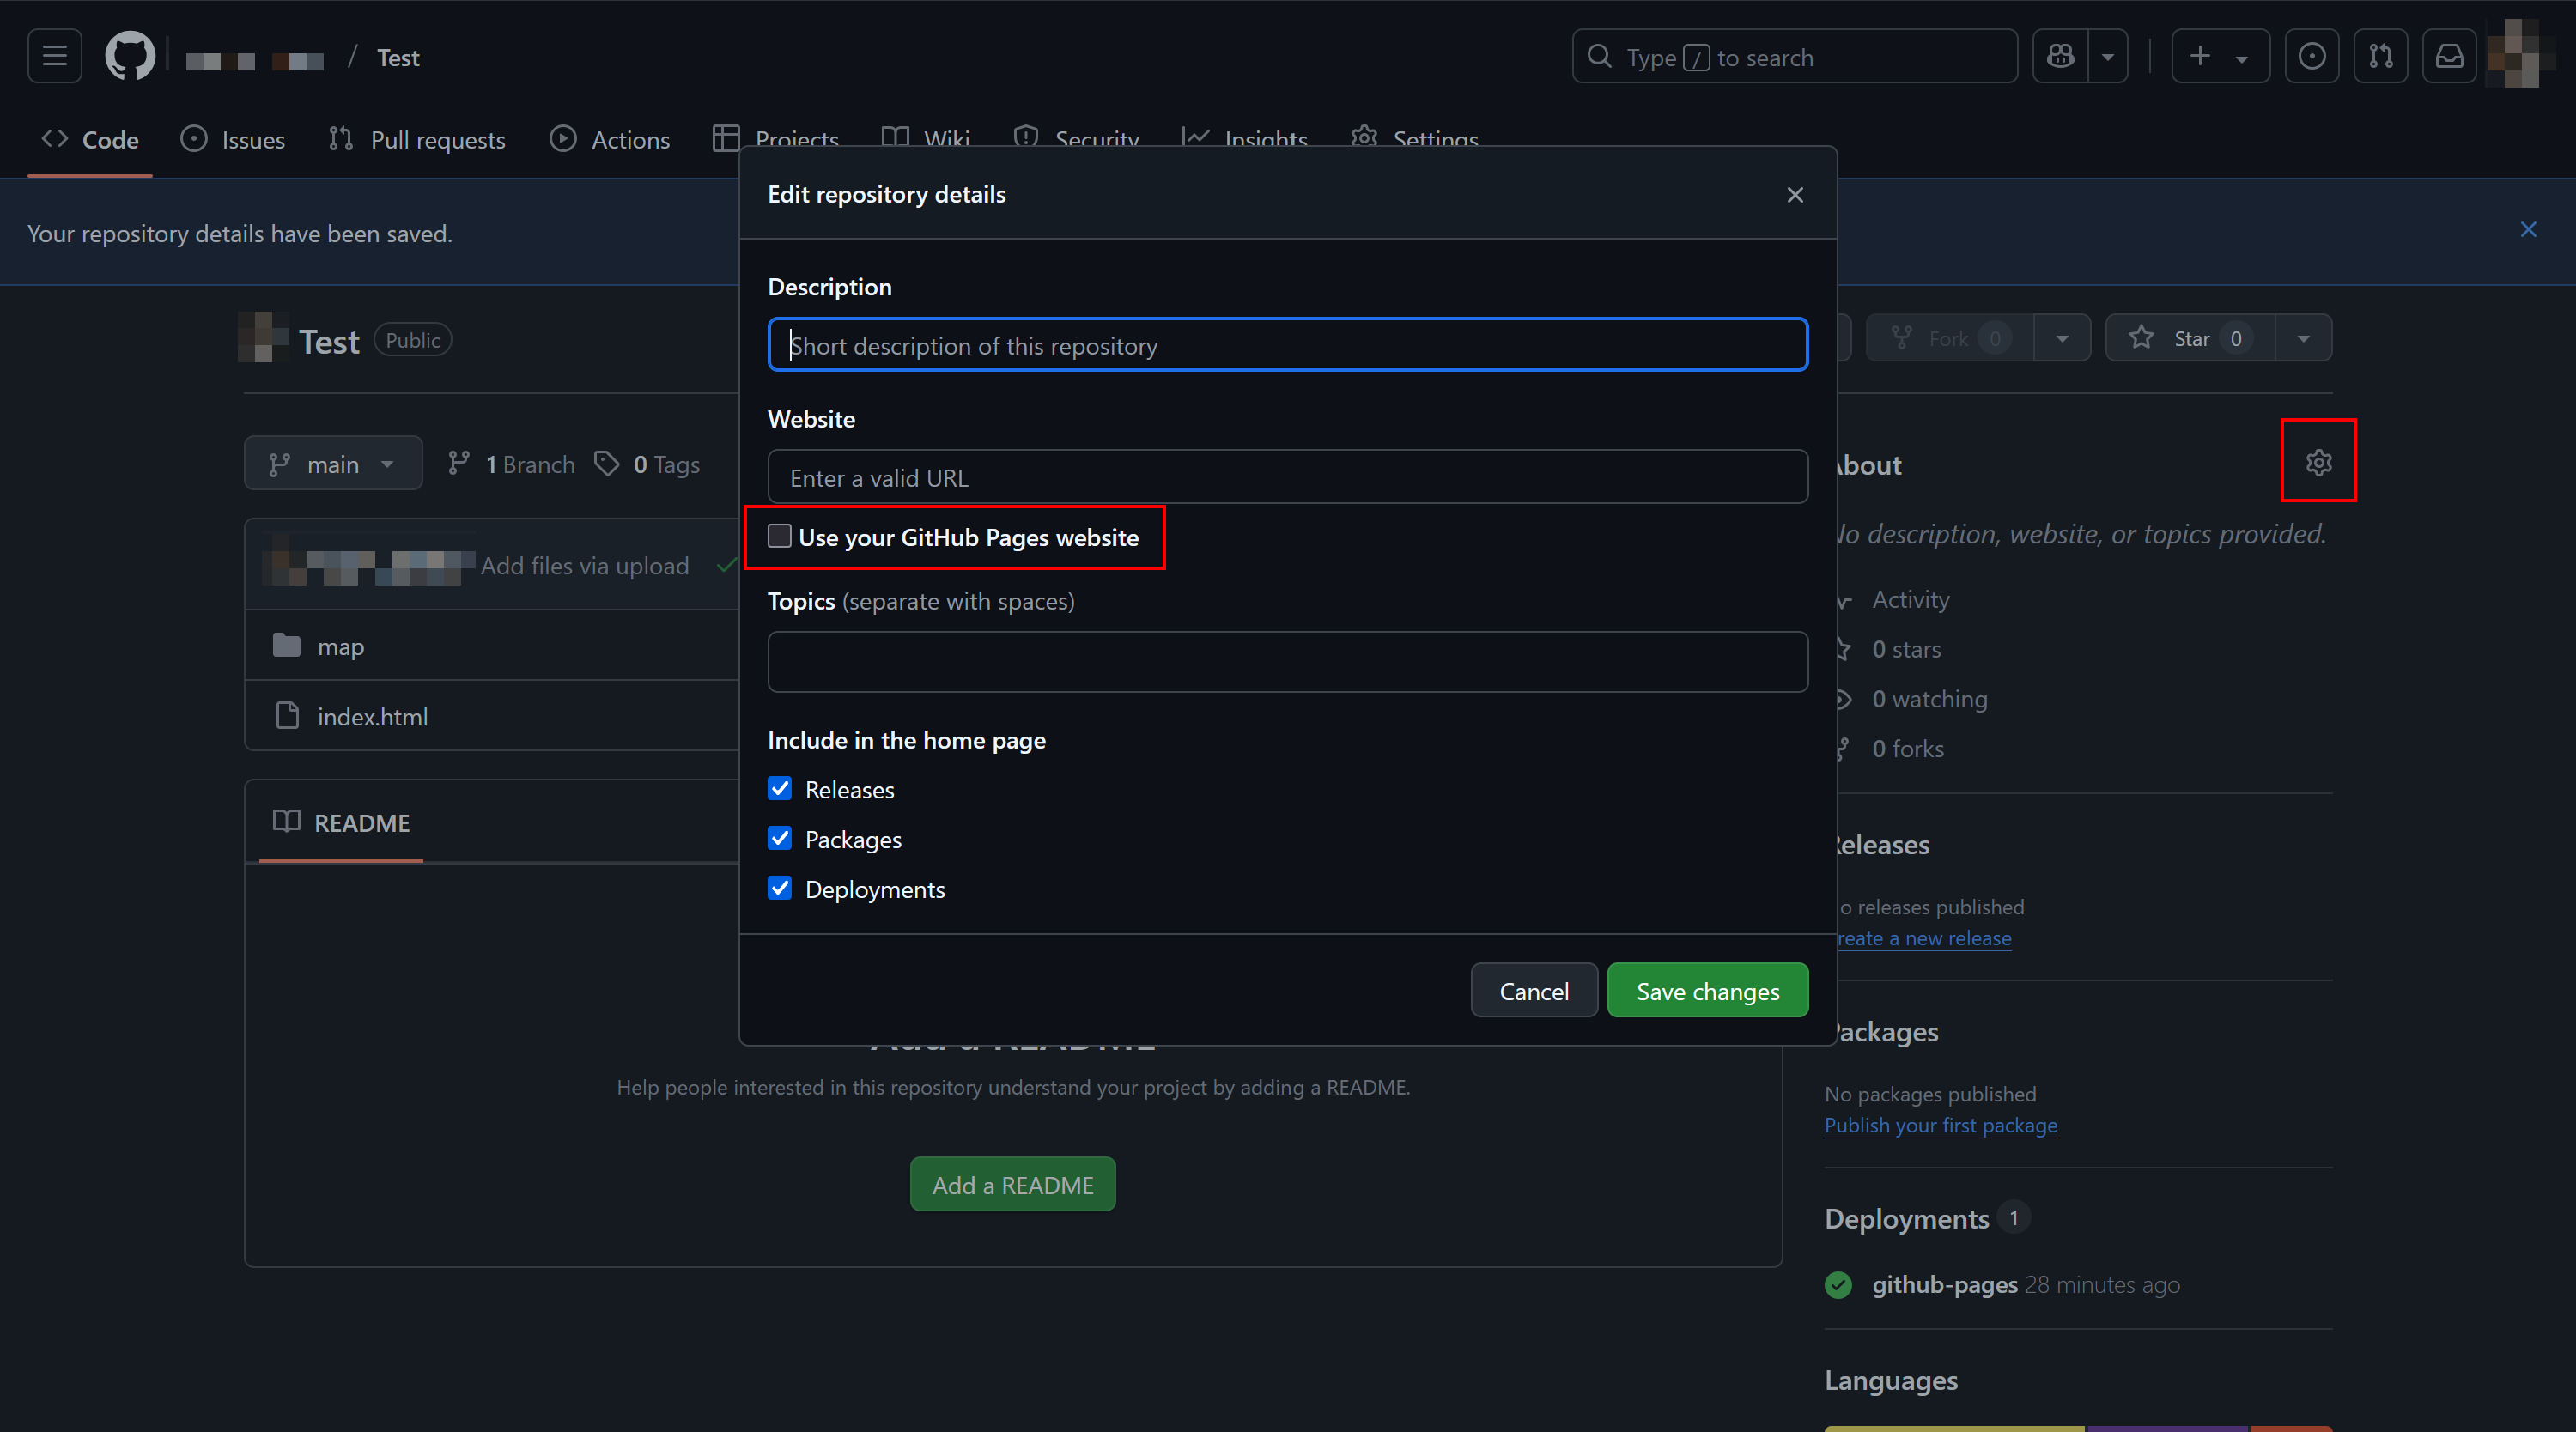The height and width of the screenshot is (1432, 2576).
Task: Uncheck the Deployments checkbox
Action: pyautogui.click(x=780, y=889)
